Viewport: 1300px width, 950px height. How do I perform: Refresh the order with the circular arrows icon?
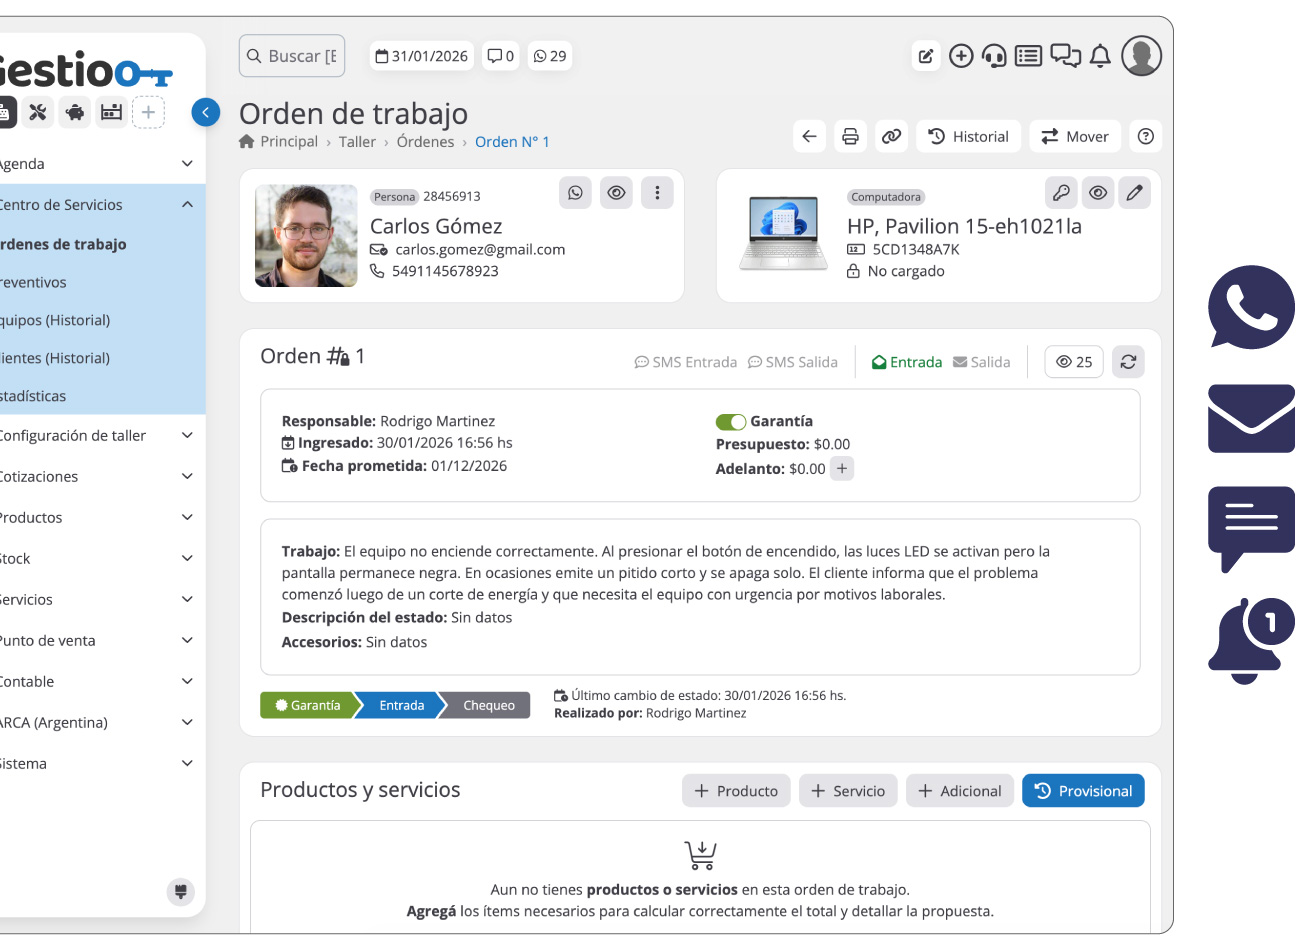click(x=1128, y=362)
